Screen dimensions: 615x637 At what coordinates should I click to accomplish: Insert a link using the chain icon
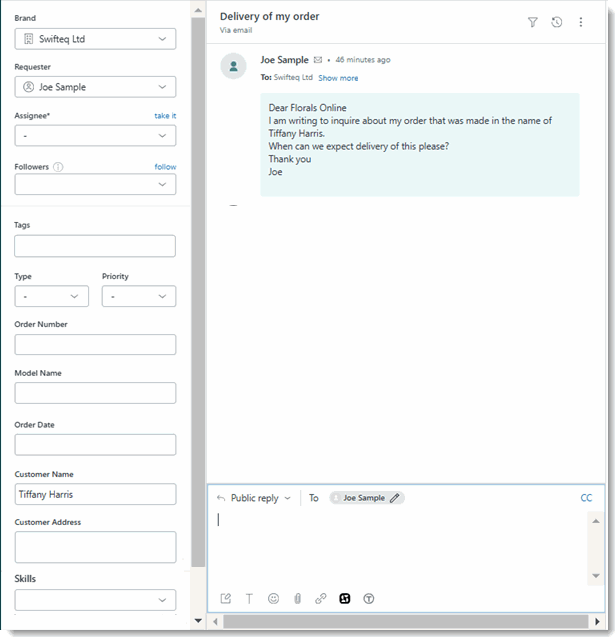(x=321, y=598)
